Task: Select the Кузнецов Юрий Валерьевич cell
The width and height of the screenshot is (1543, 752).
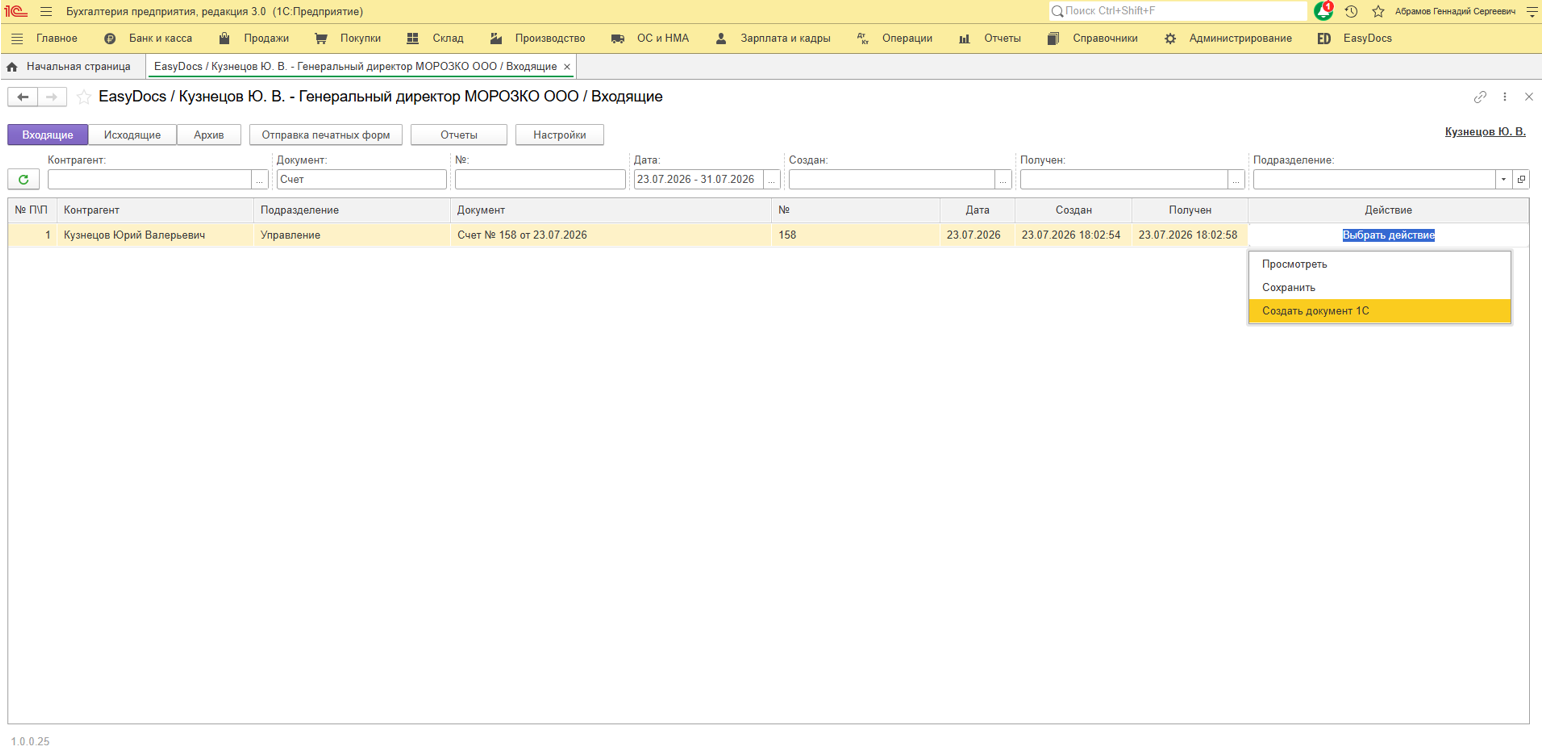Action: tap(156, 235)
